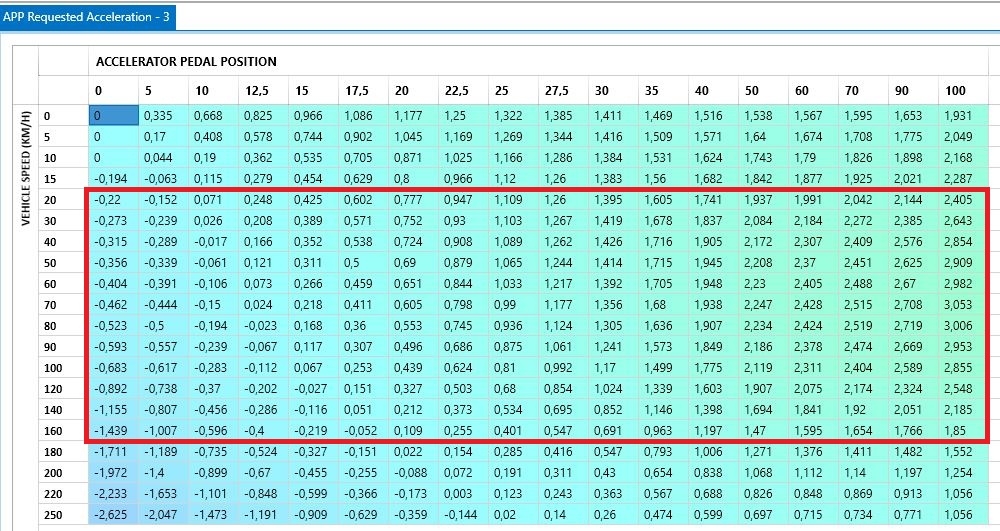Select cell 0,771 in speed 250 row
Image resolution: width=1000 pixels, height=531 pixels.
913,515
